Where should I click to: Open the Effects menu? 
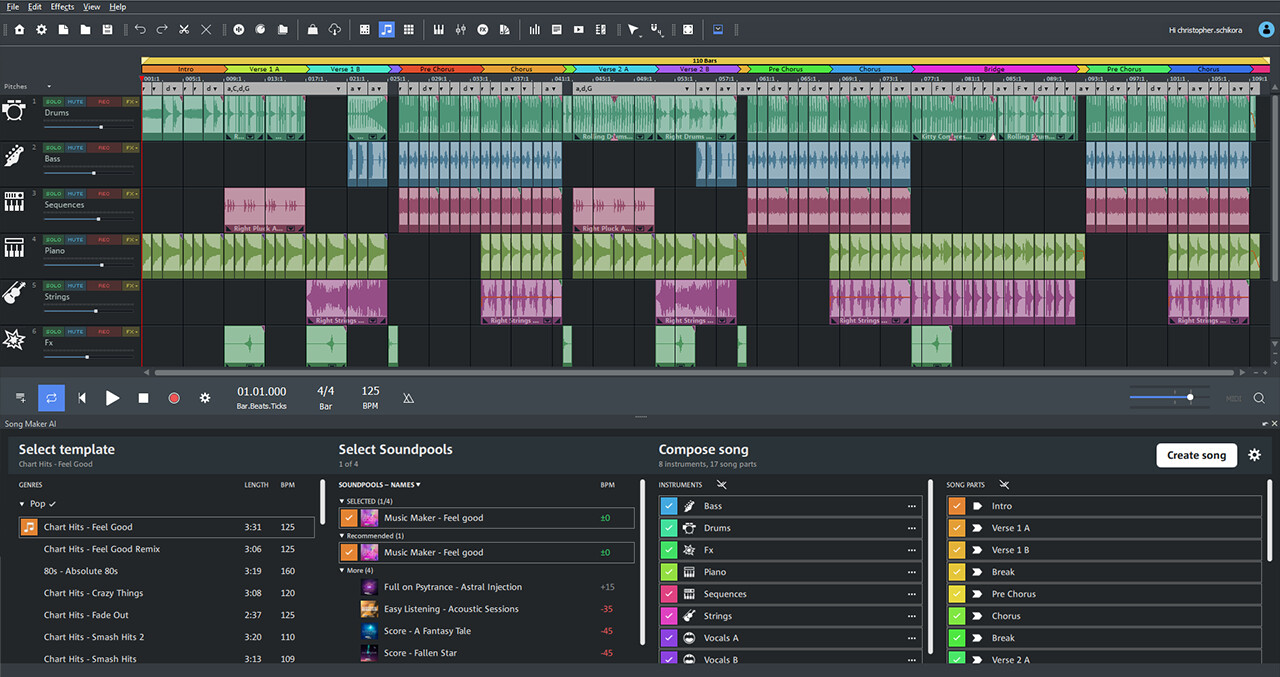tap(62, 6)
